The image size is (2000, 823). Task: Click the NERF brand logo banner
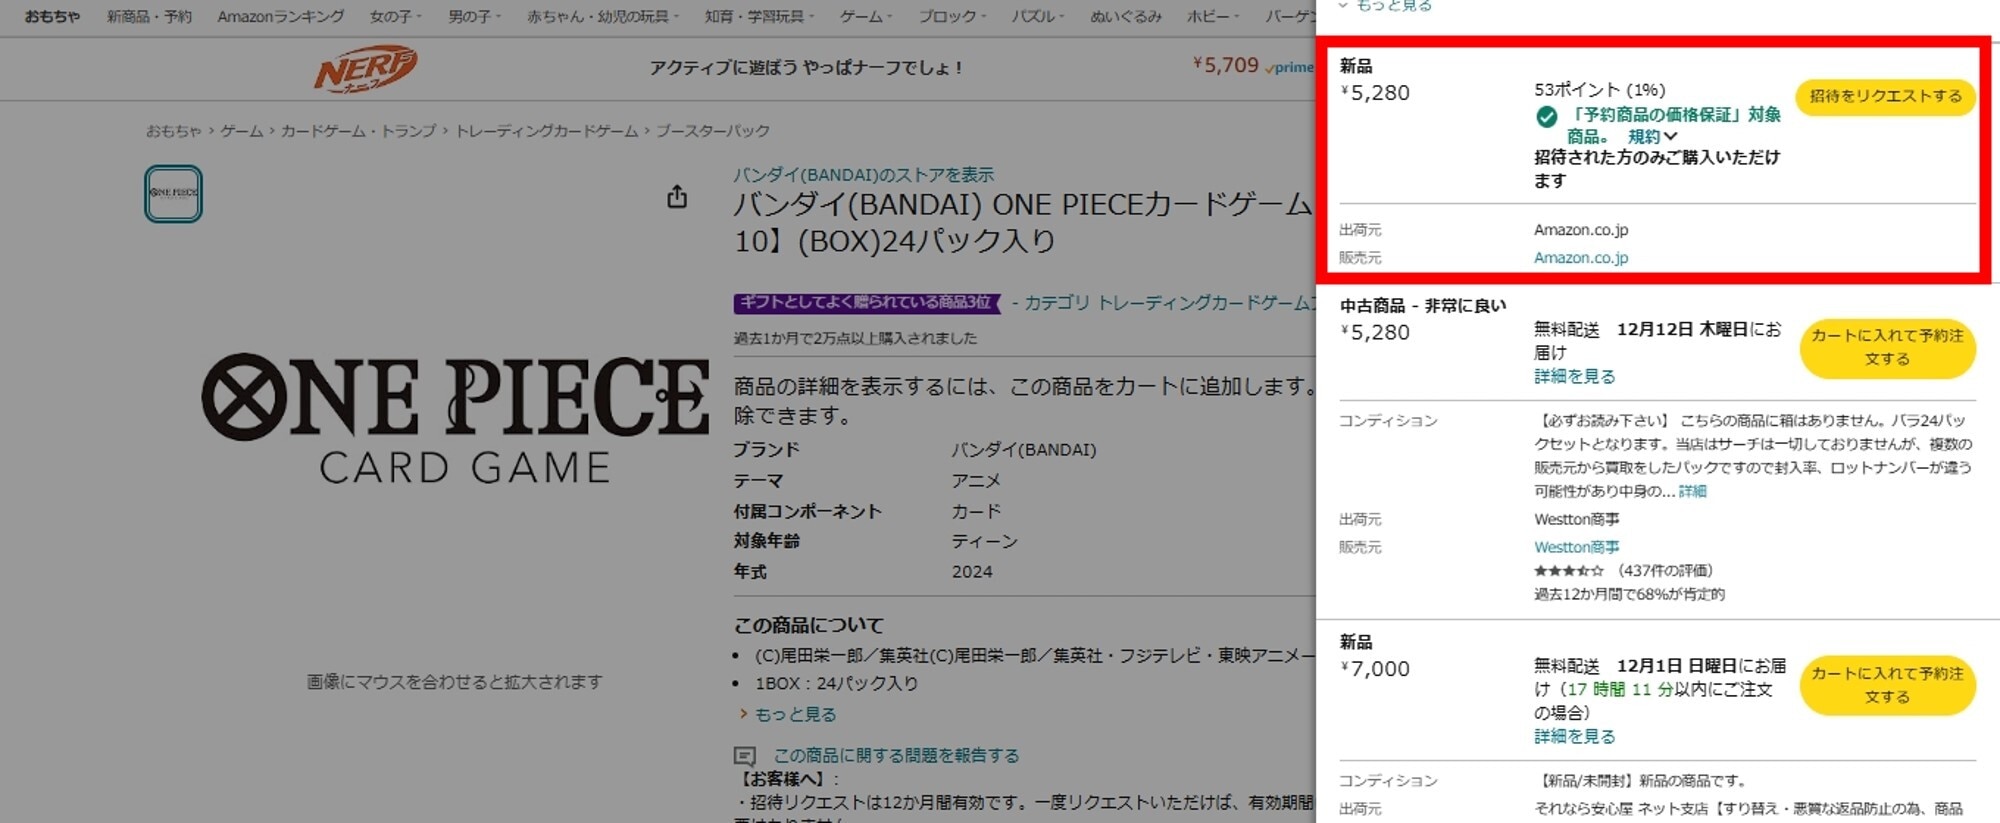point(365,68)
